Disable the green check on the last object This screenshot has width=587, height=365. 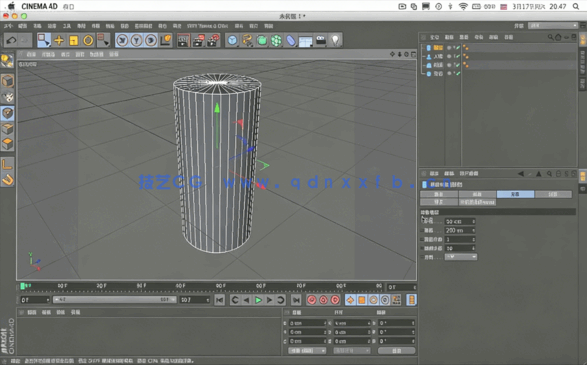(x=458, y=74)
